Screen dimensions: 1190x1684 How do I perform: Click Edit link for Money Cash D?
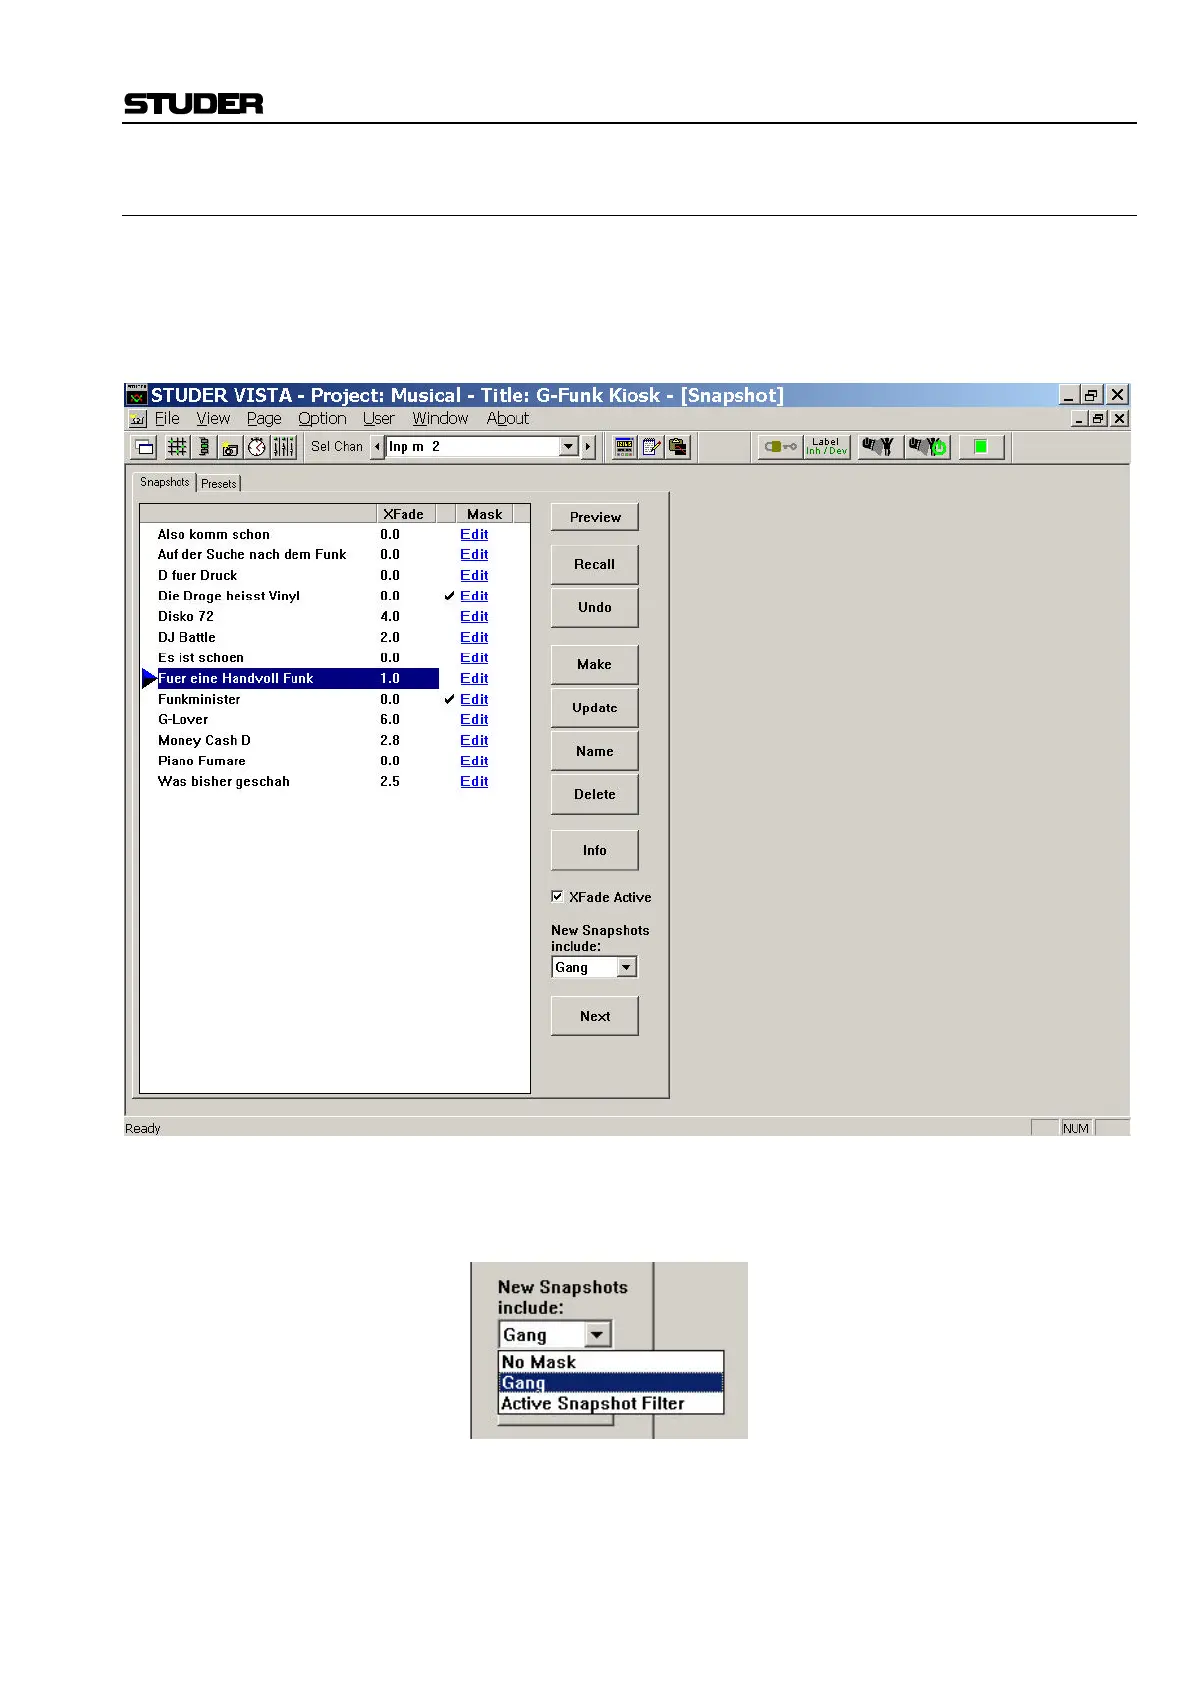[x=474, y=741]
